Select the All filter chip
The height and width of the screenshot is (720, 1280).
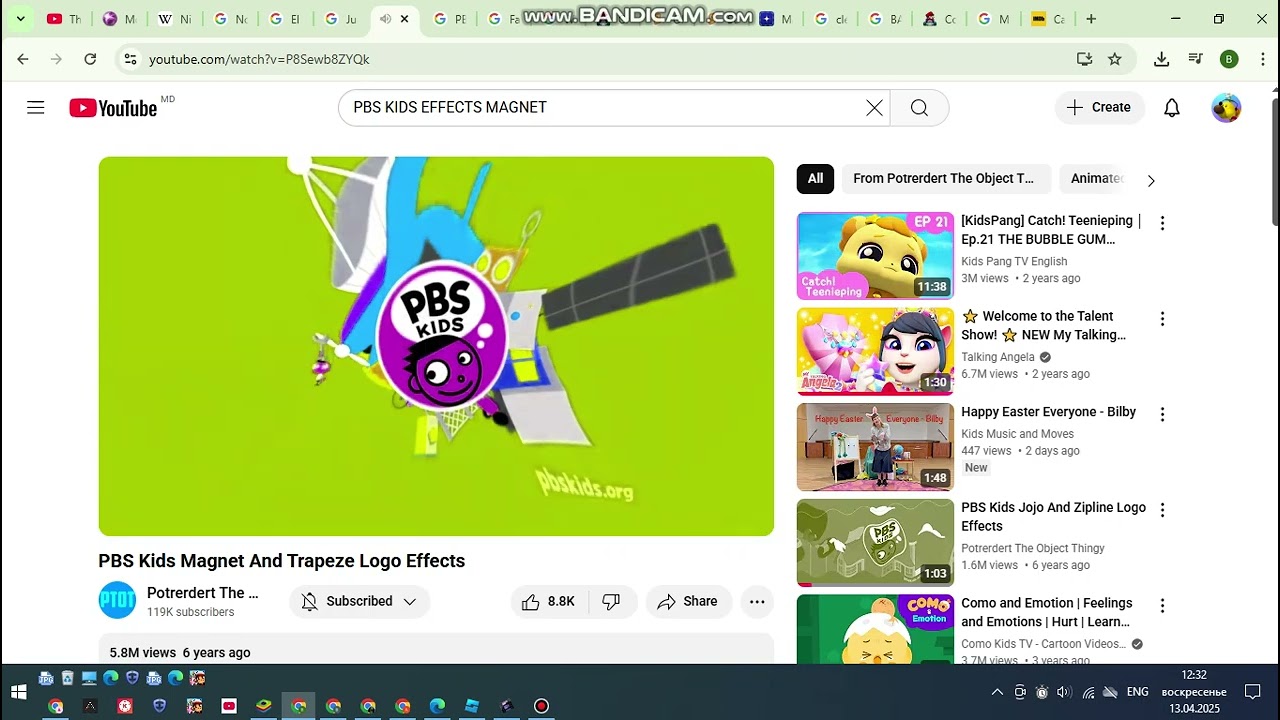(x=815, y=178)
